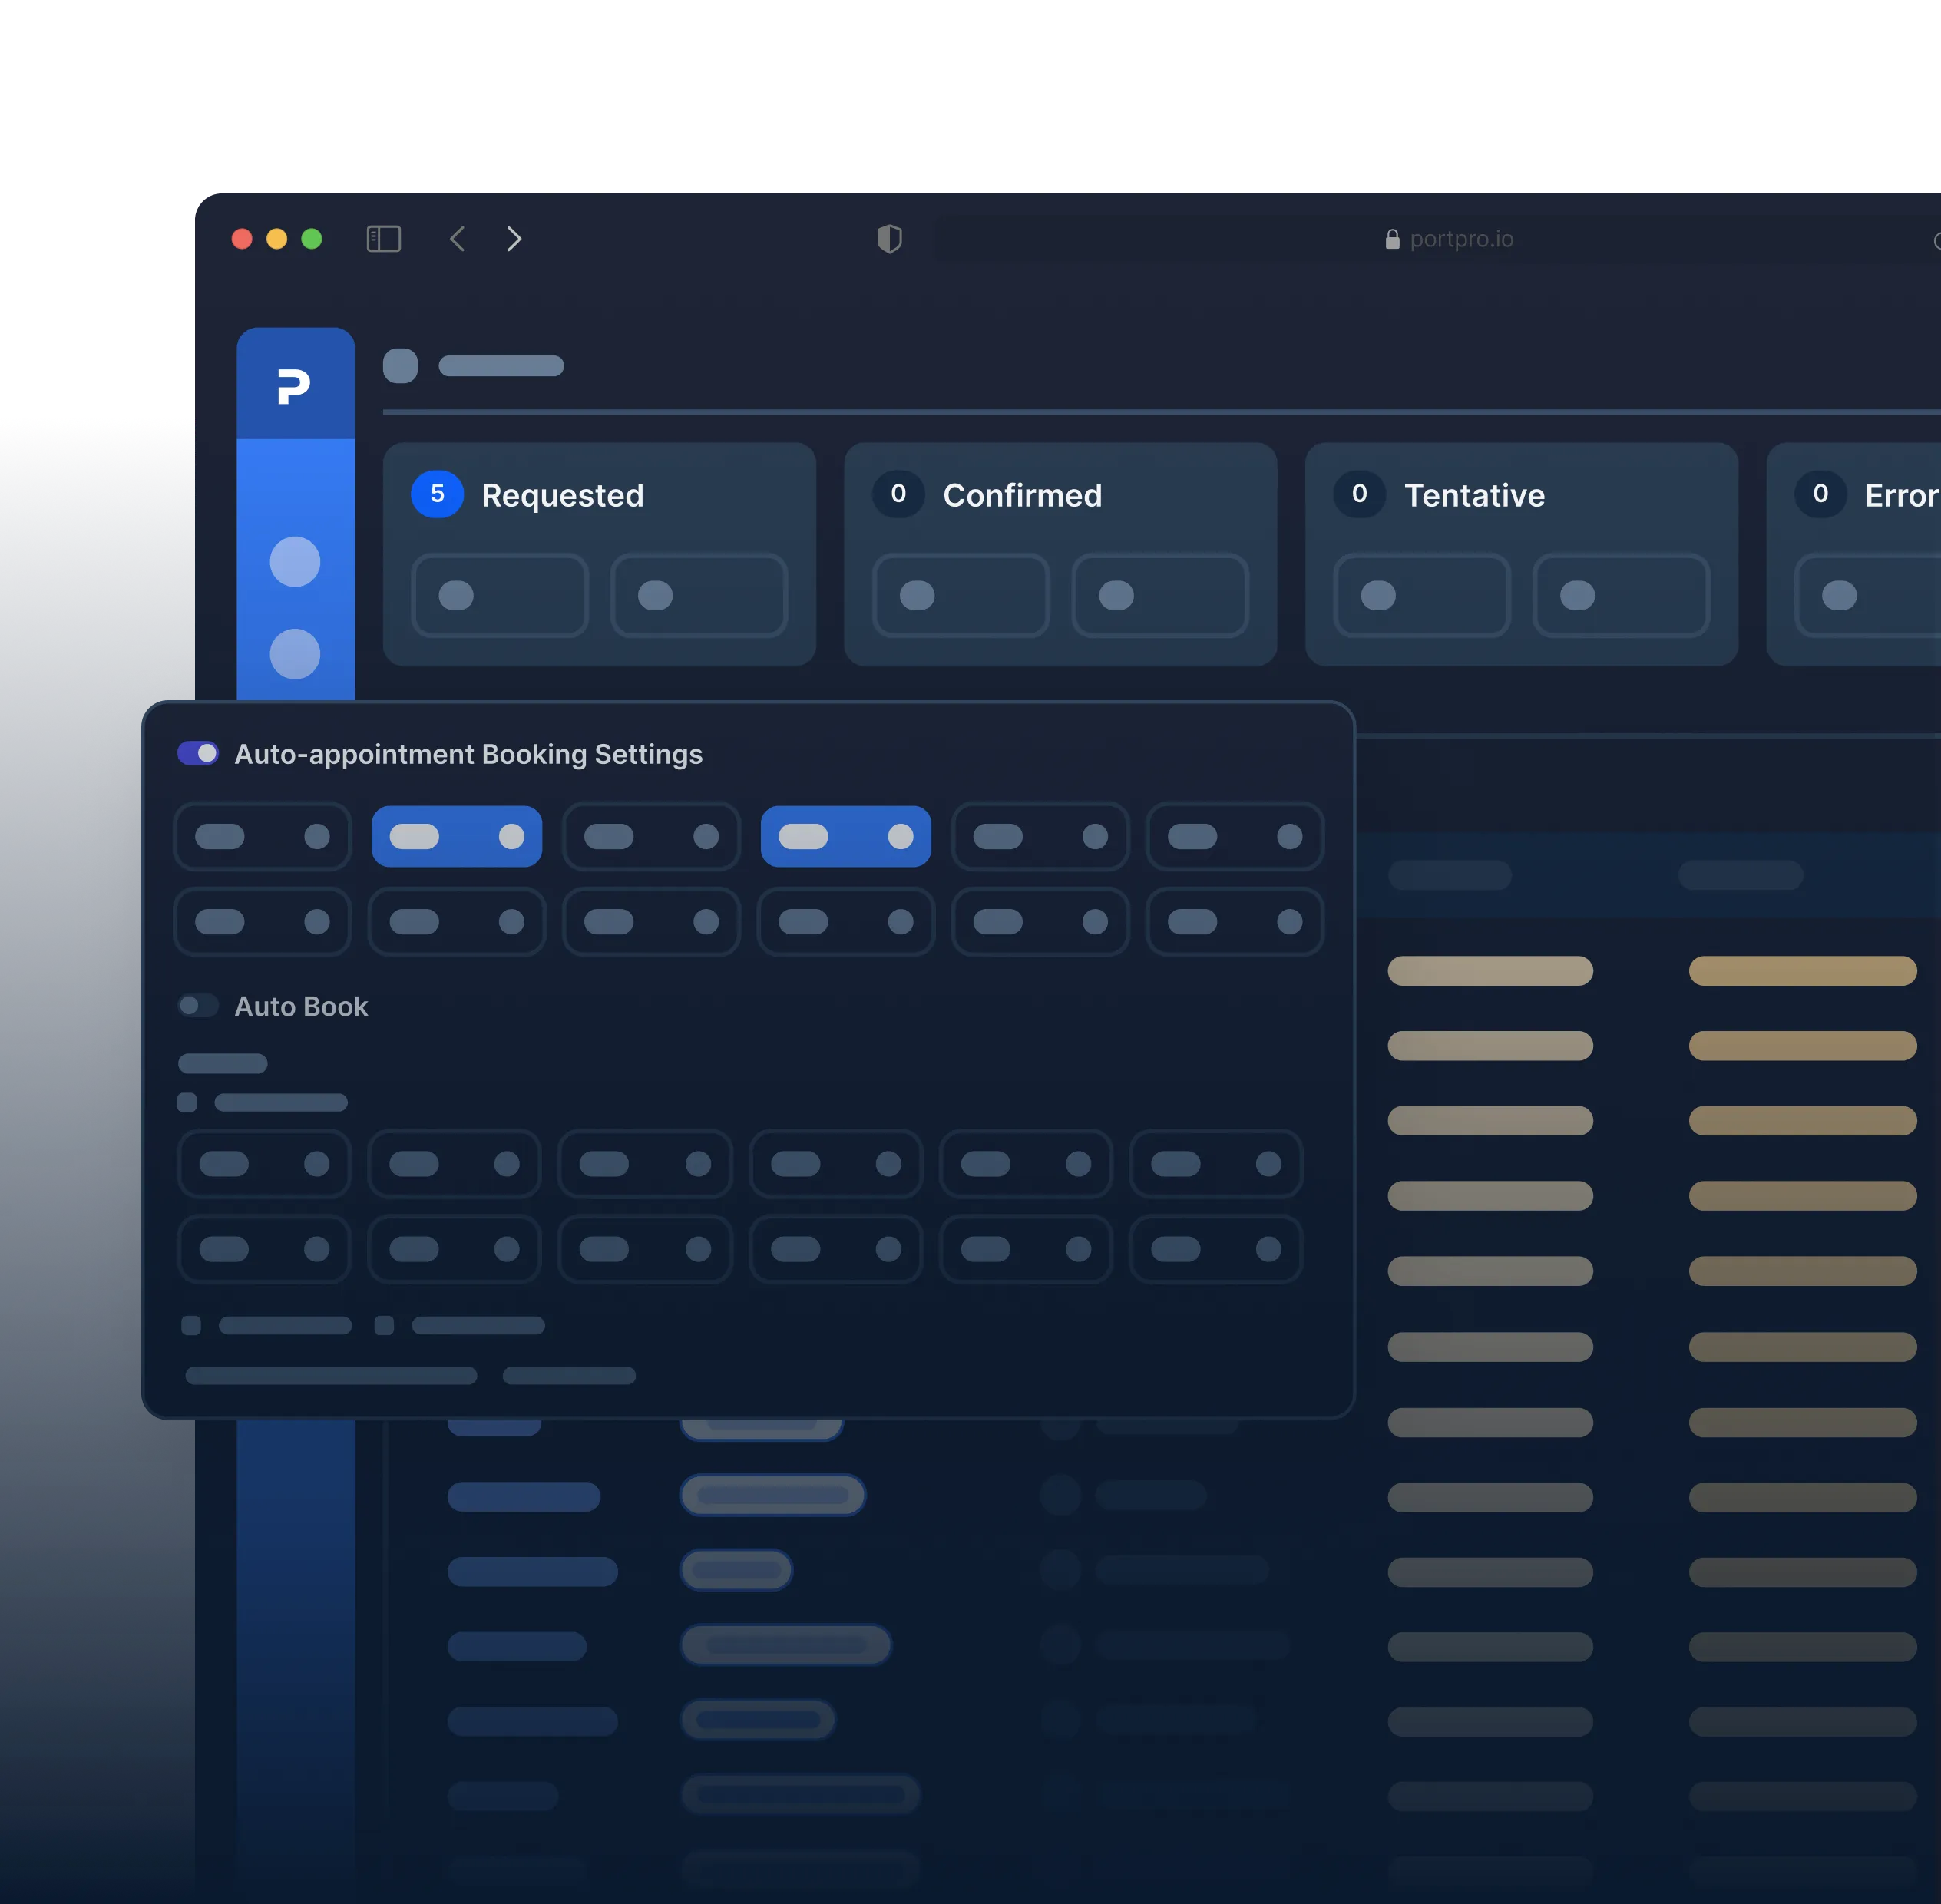Image resolution: width=1941 pixels, height=1904 pixels.
Task: Select the first circle in blue sidebar
Action: [295, 562]
